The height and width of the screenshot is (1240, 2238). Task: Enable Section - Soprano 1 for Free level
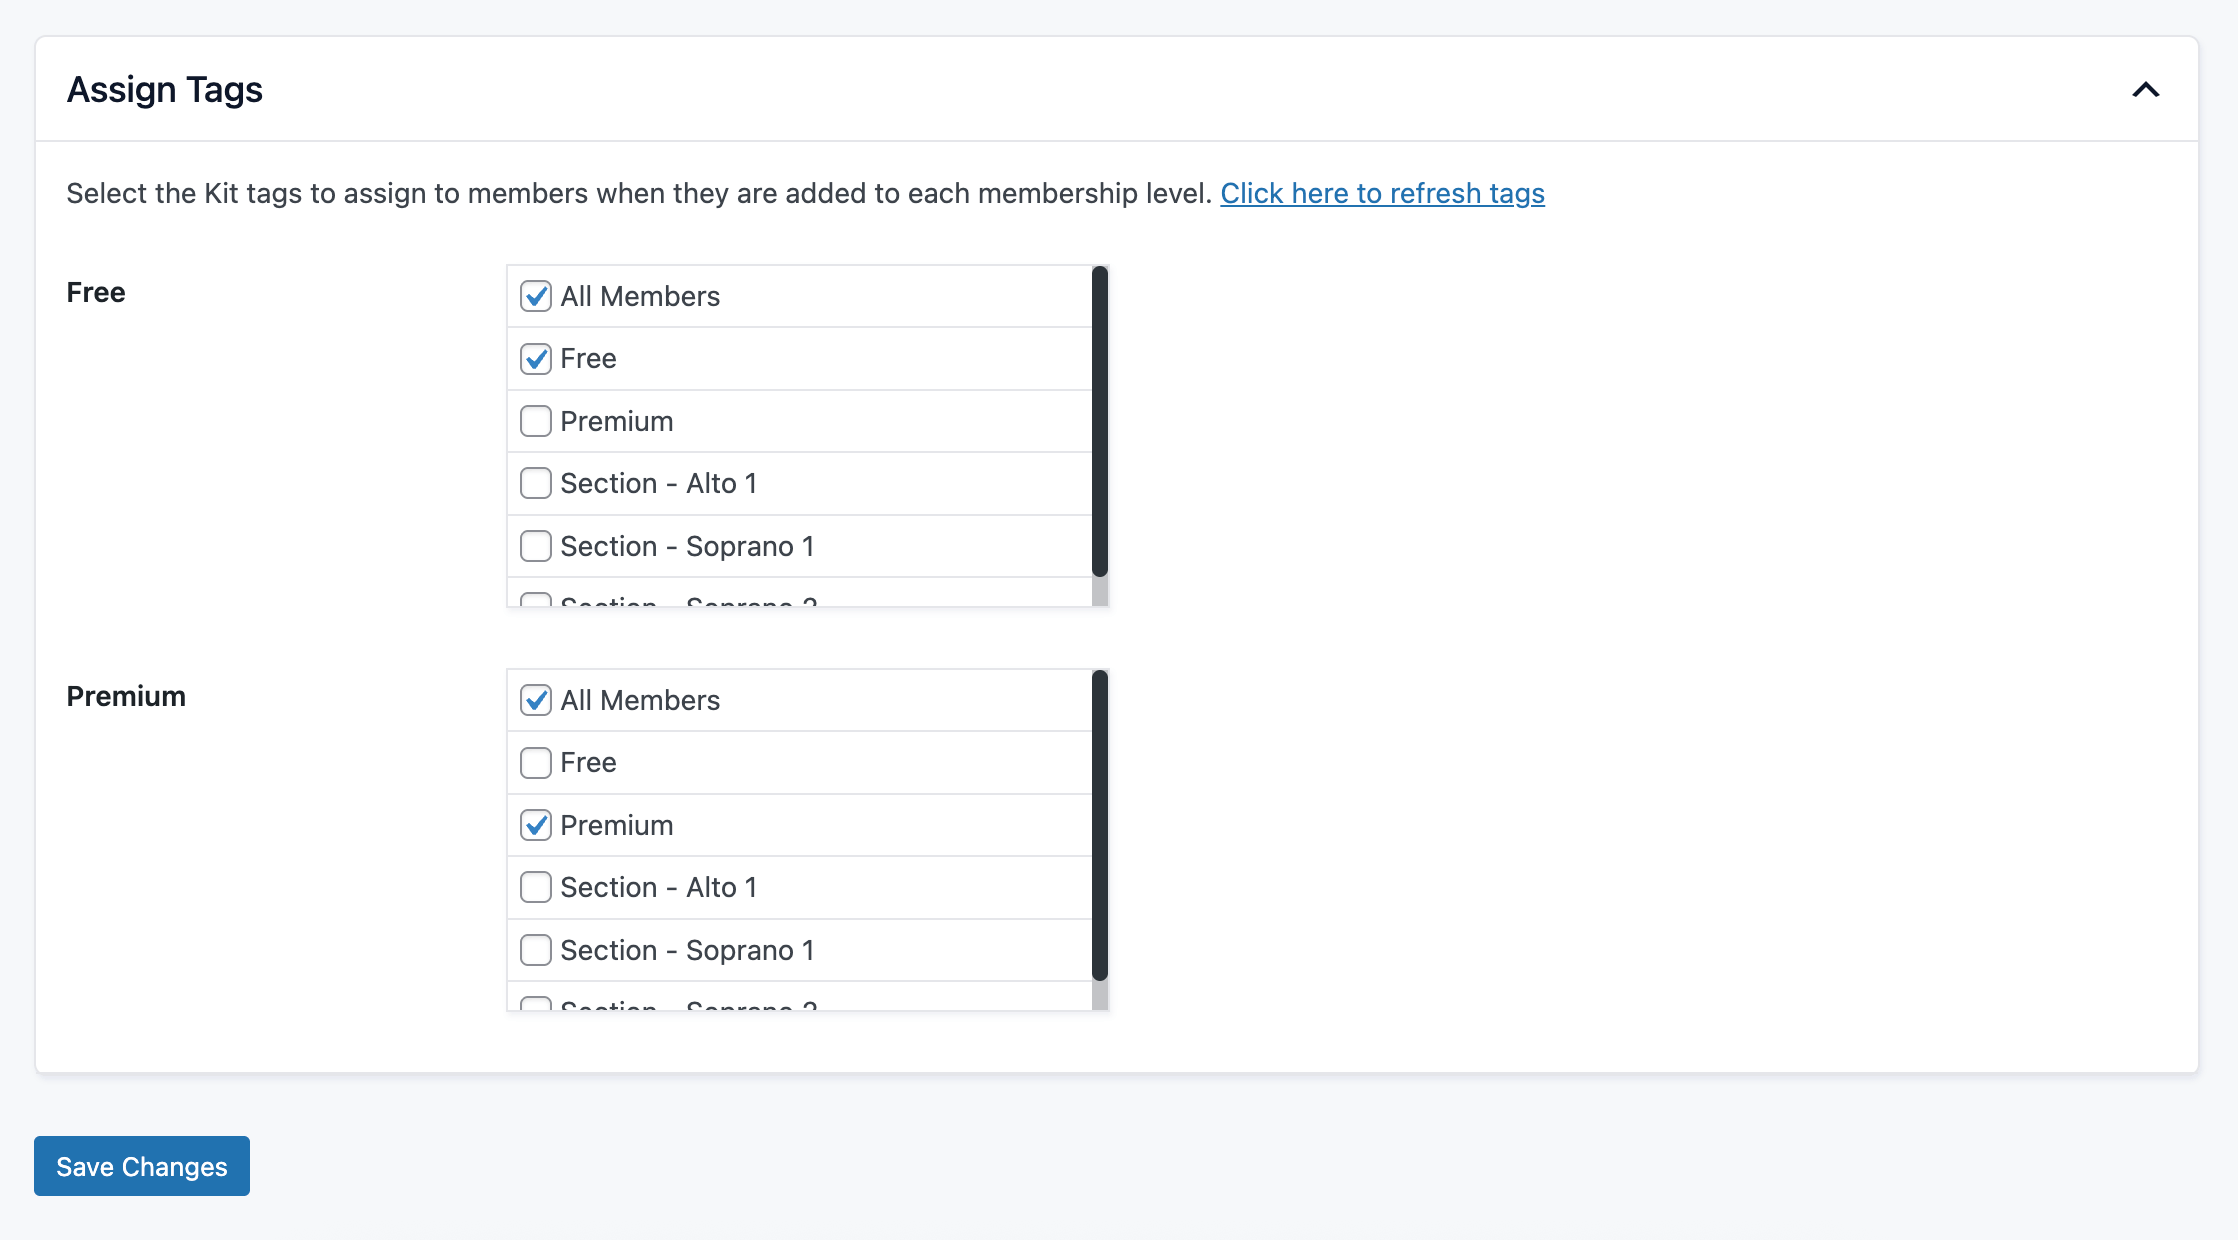[536, 546]
